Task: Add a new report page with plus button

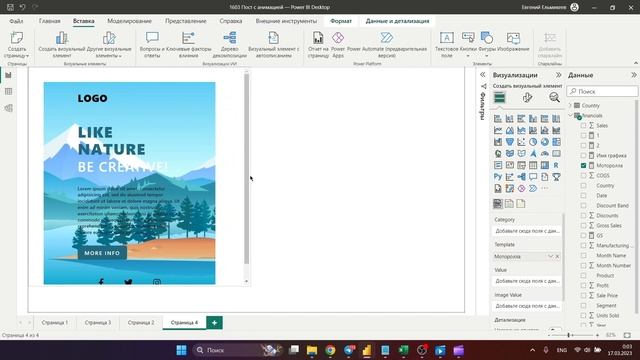Action: (214, 322)
